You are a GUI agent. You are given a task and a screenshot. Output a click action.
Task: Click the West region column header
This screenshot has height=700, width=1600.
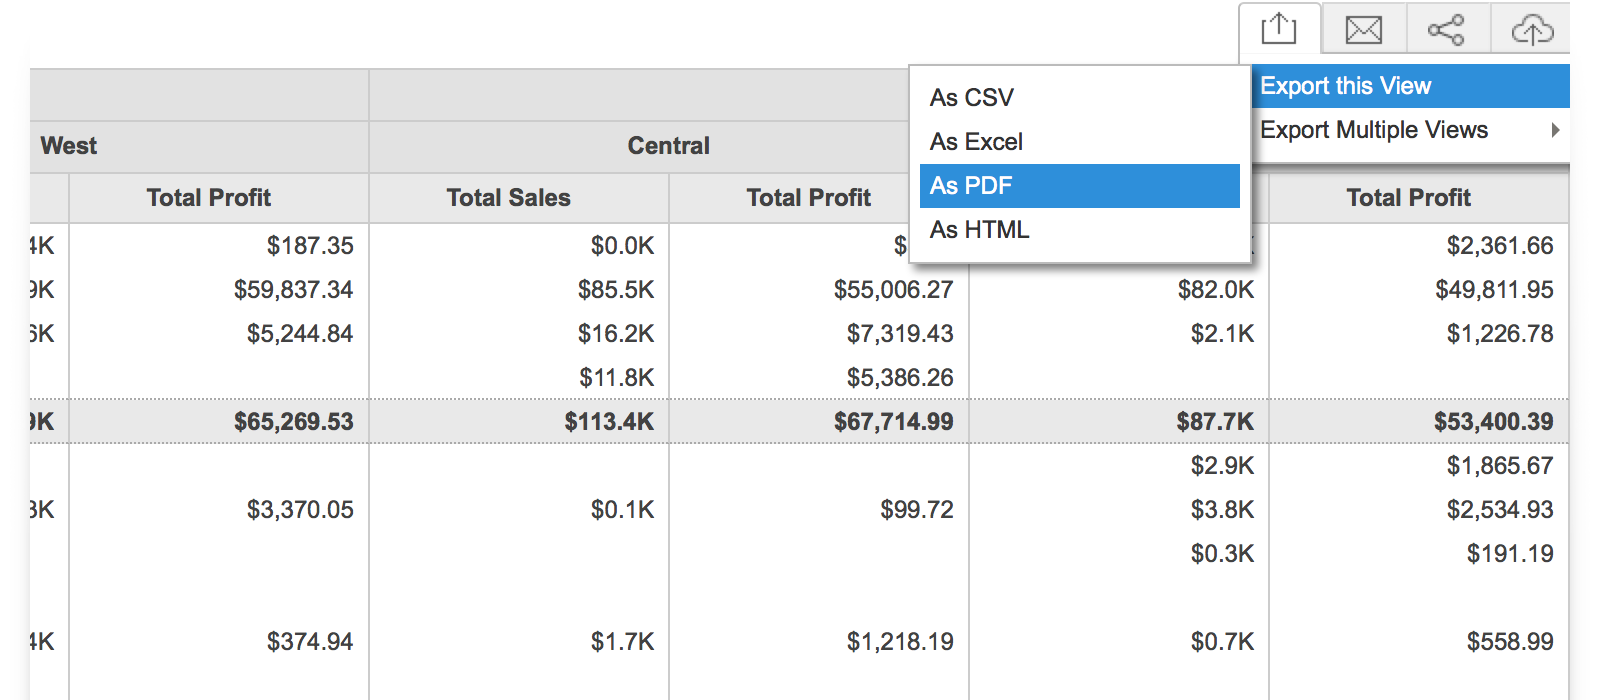pyautogui.click(x=69, y=146)
